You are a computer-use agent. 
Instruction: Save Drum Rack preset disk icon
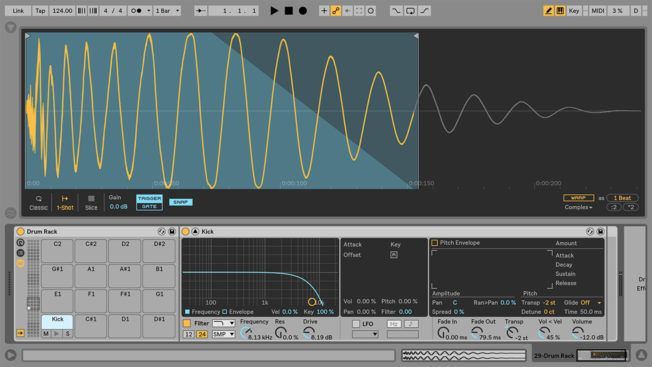tap(172, 232)
